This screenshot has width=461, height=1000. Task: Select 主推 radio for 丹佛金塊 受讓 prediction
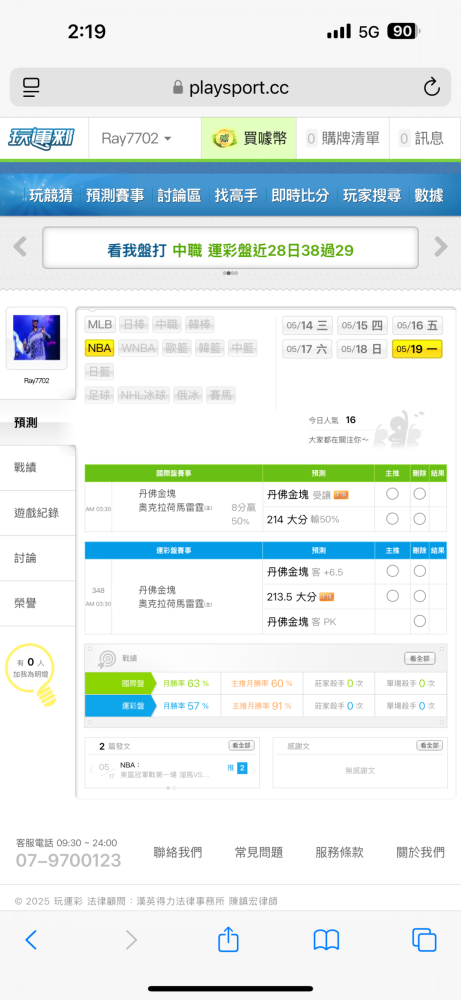pos(392,494)
